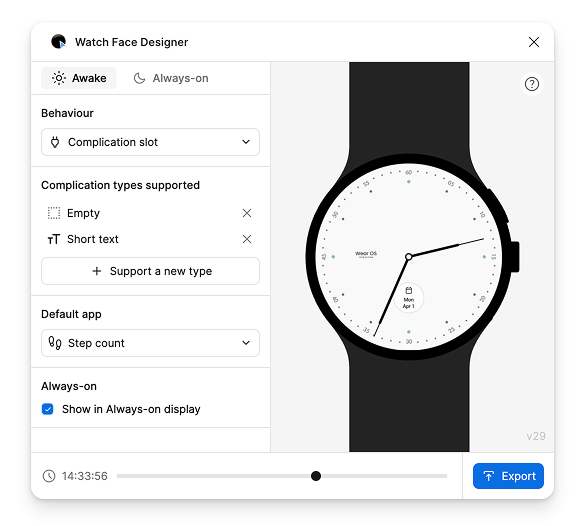Image resolution: width=581 pixels, height=526 pixels.
Task: Click the plug icon in Behaviour dropdown
Action: coord(55,142)
